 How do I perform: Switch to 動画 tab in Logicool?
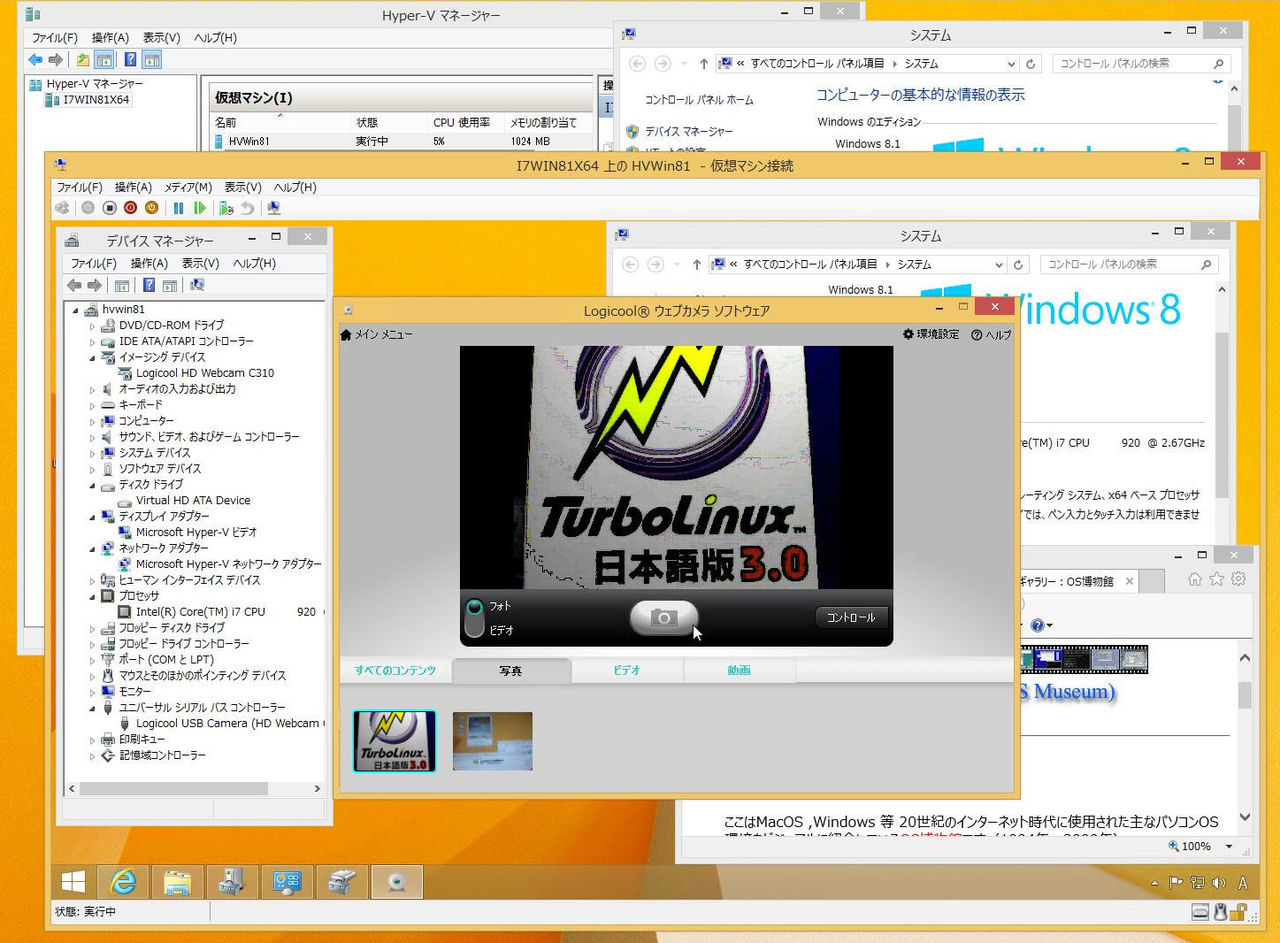(x=739, y=670)
